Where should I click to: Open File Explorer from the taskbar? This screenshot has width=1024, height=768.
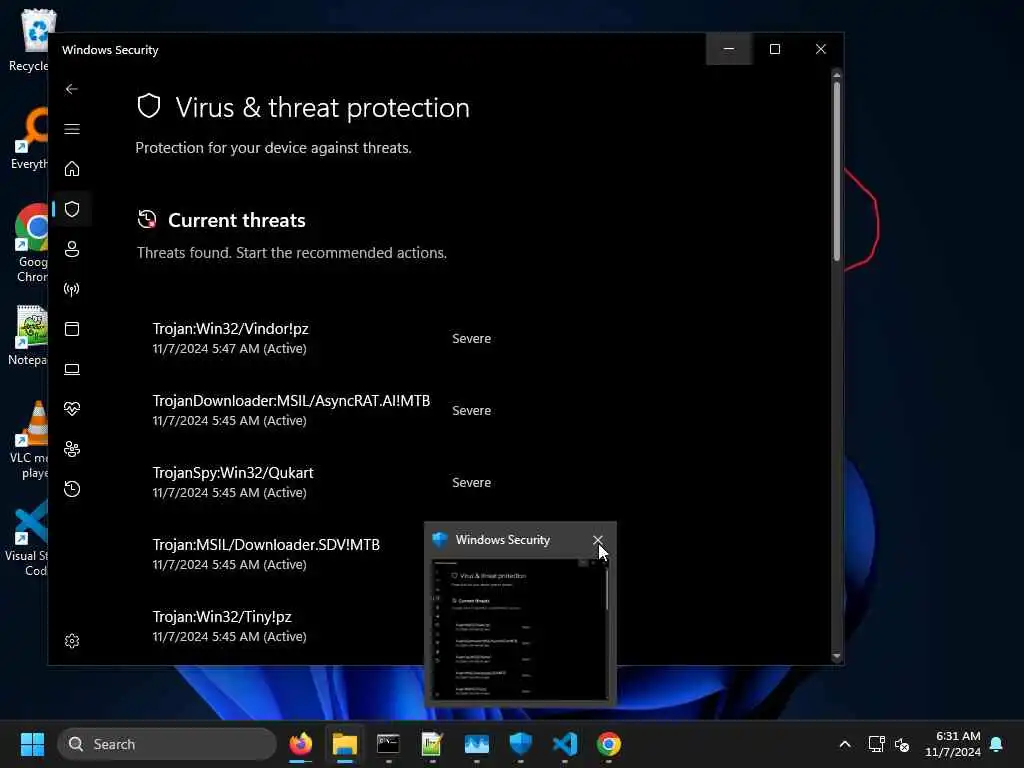pyautogui.click(x=345, y=744)
